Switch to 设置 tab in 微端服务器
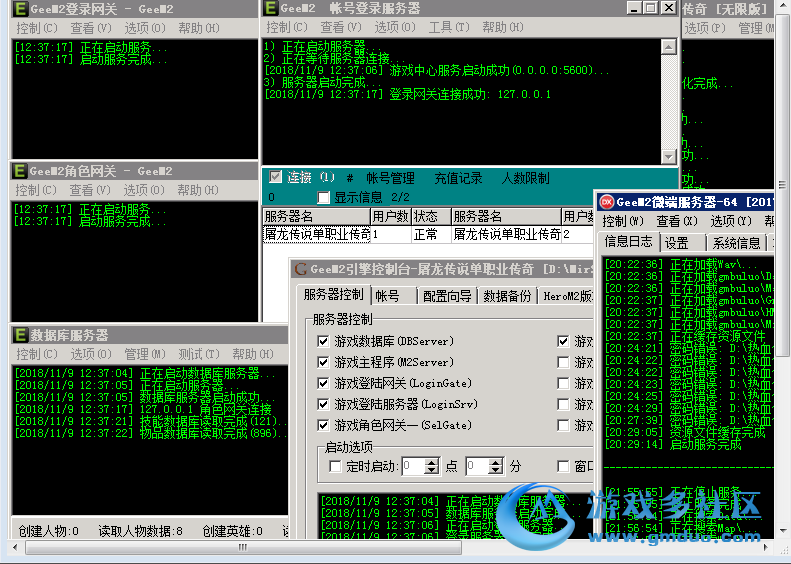This screenshot has width=791, height=564. click(x=682, y=243)
